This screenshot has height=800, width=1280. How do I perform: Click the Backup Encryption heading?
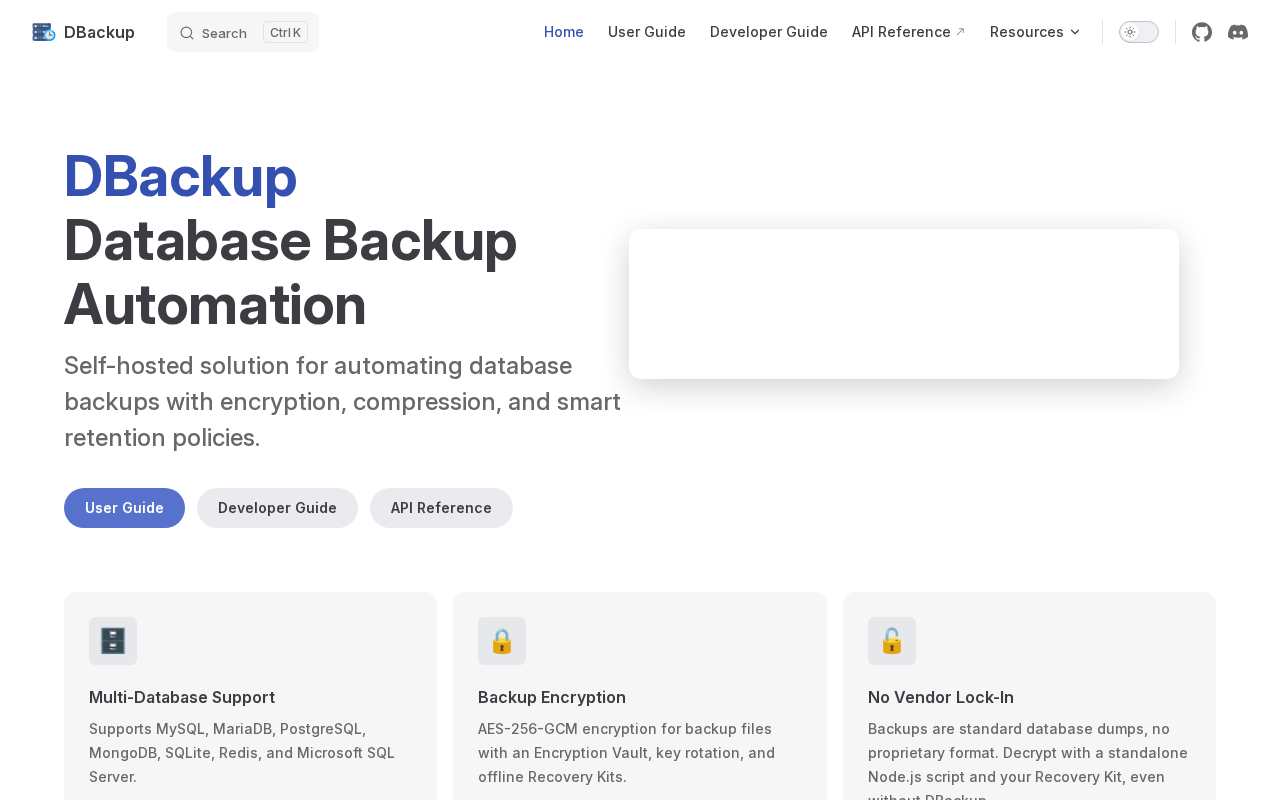[x=552, y=697]
